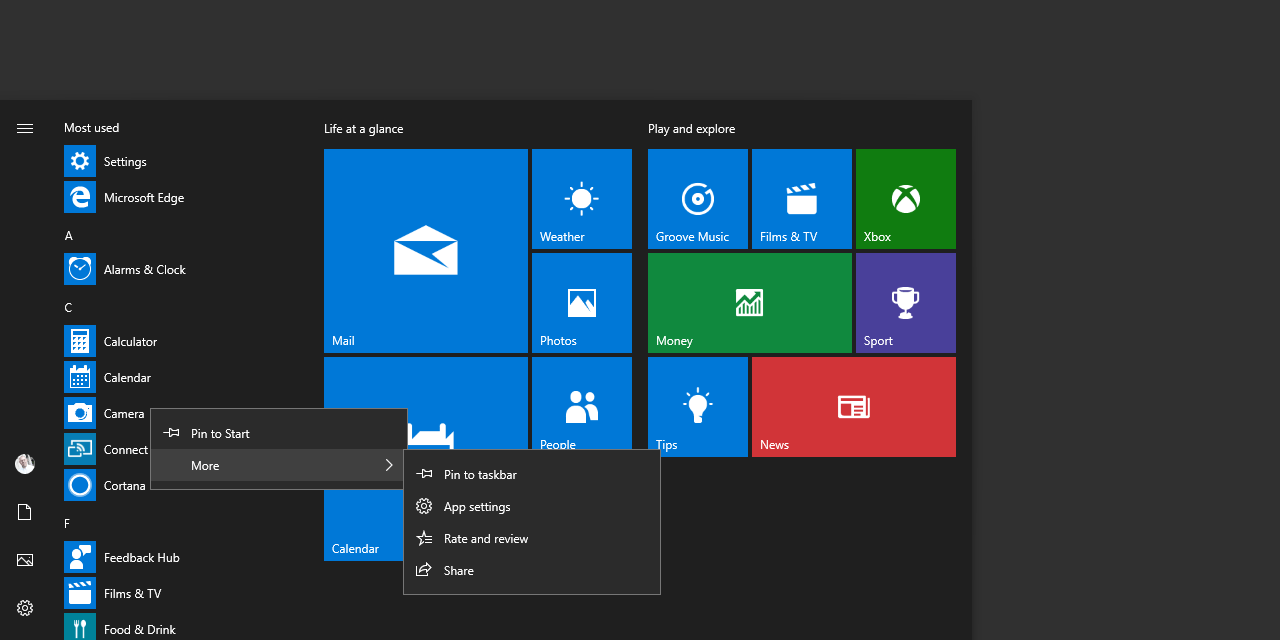Open the Mail tile
The height and width of the screenshot is (640, 1280).
click(425, 251)
